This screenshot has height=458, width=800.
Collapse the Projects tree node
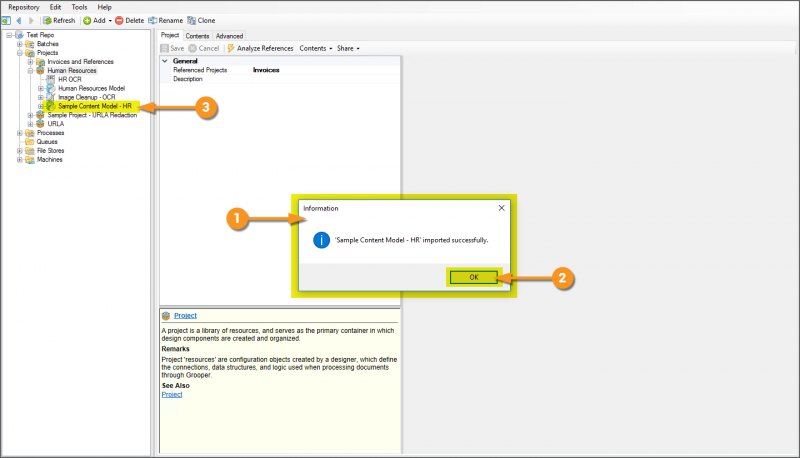[x=19, y=53]
